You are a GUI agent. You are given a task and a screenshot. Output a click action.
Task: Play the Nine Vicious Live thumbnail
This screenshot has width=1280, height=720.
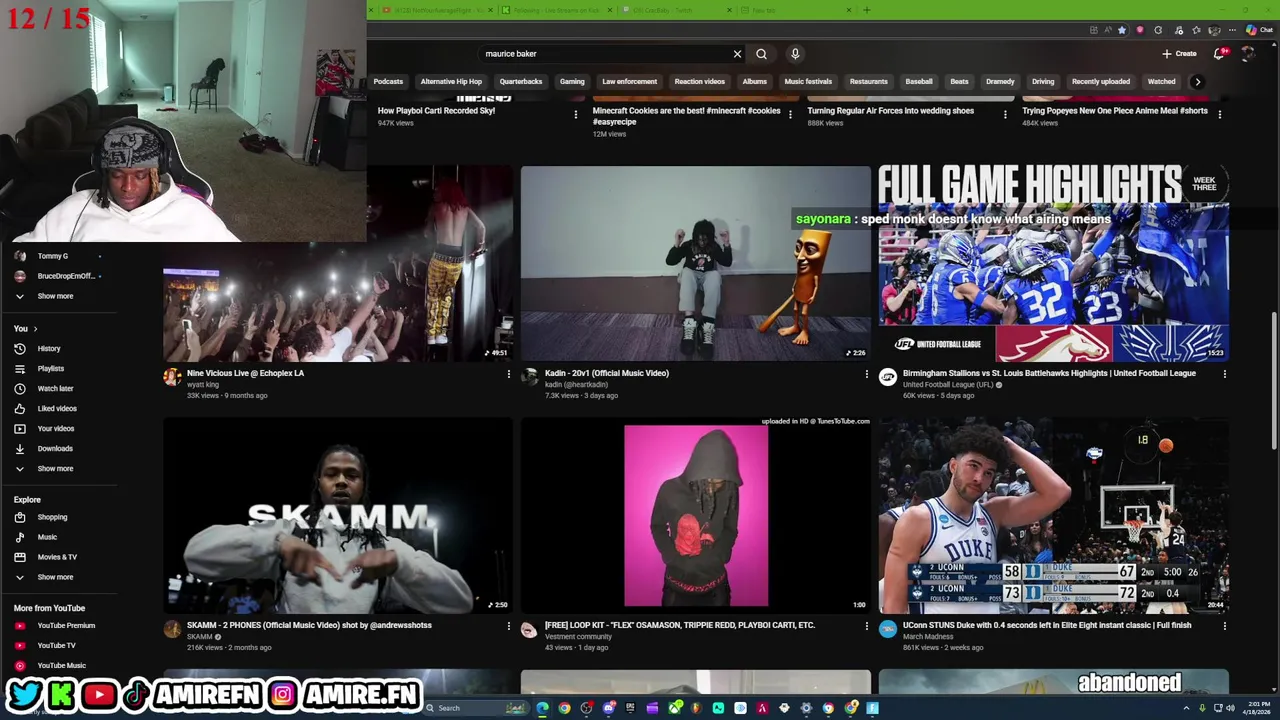[338, 263]
